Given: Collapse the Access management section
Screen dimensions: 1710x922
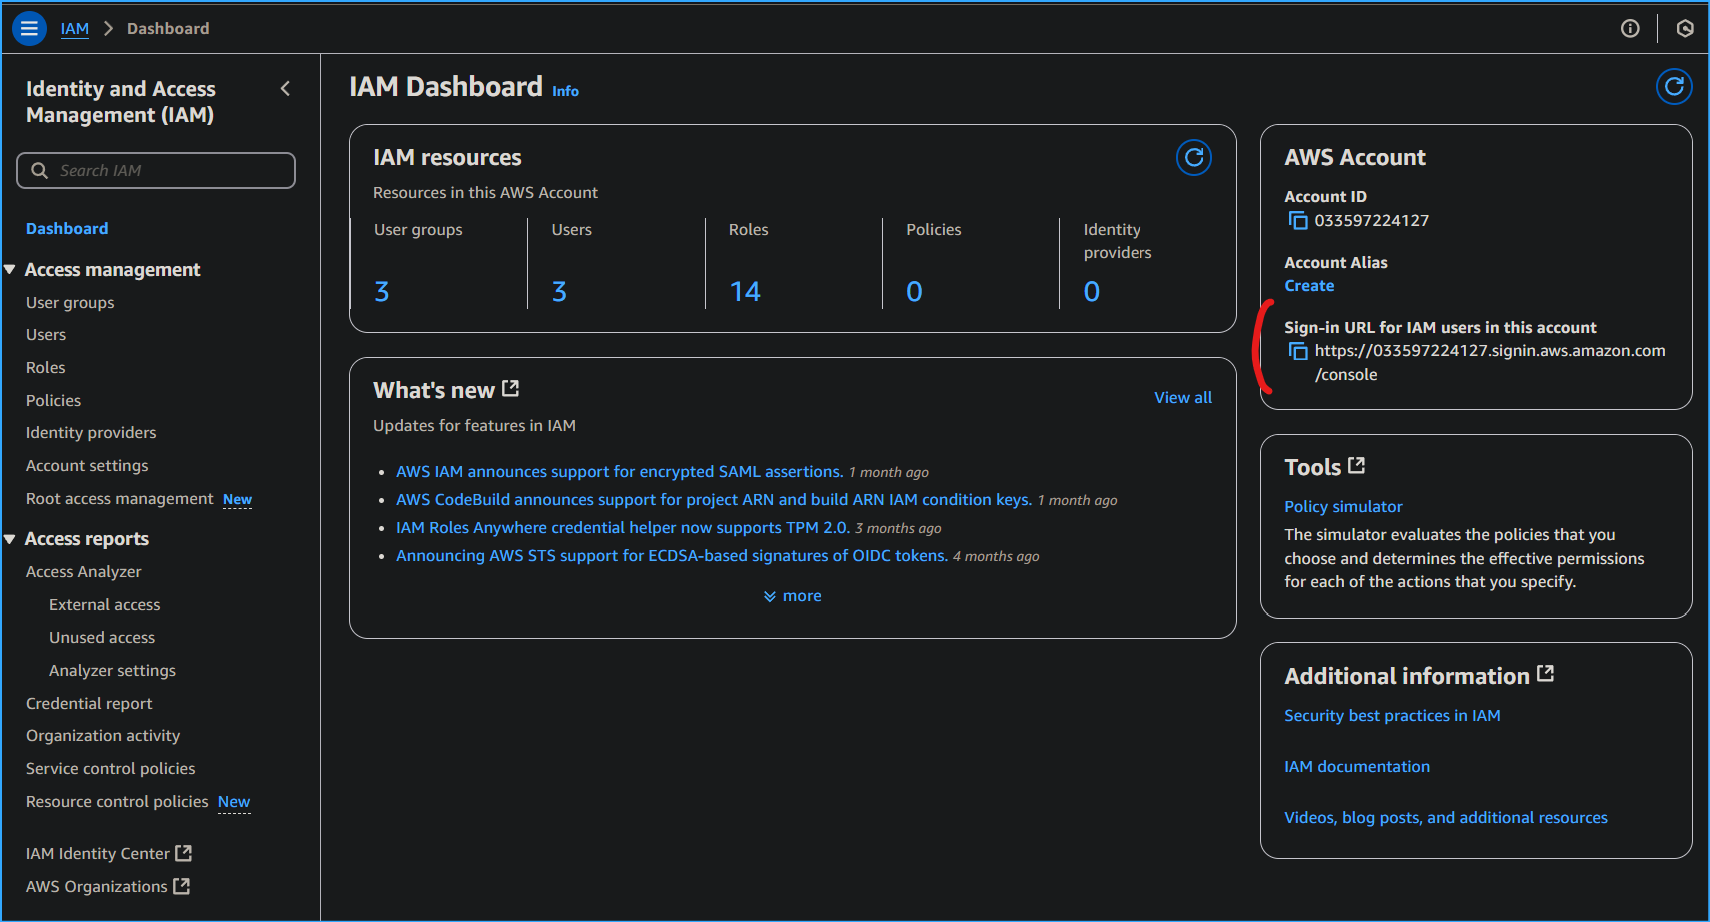Looking at the screenshot, I should point(10,269).
